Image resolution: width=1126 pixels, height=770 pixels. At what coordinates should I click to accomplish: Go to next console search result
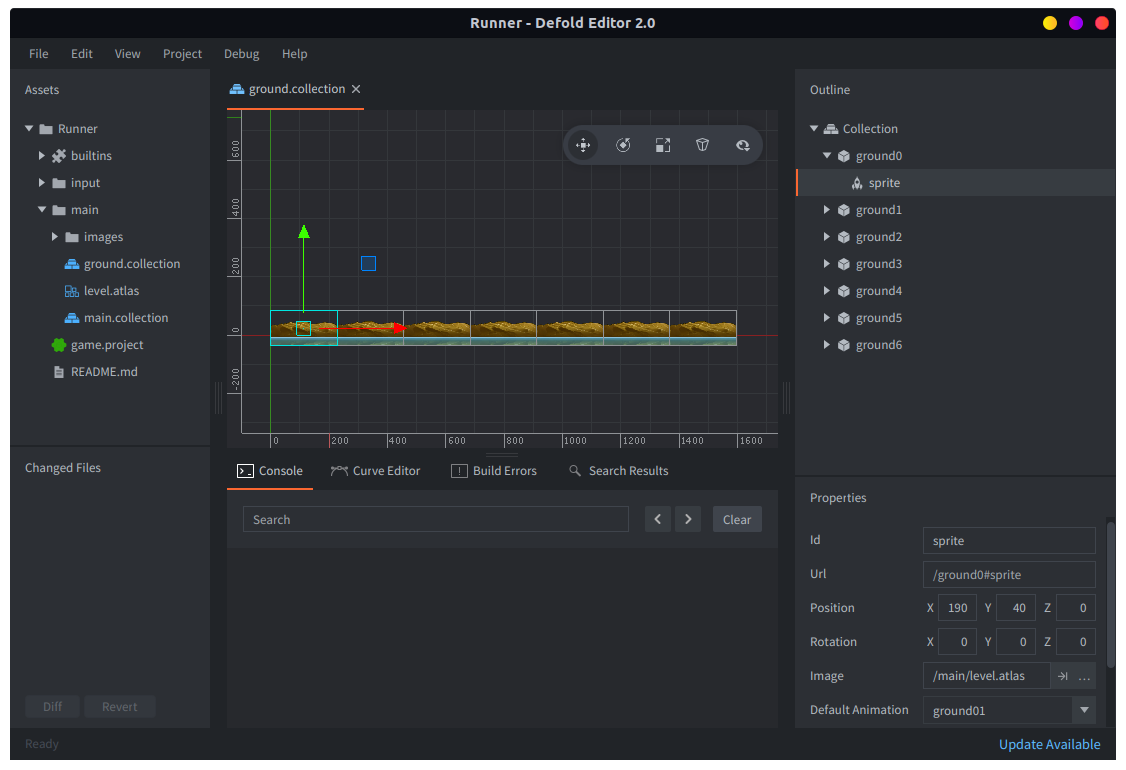[x=687, y=519]
